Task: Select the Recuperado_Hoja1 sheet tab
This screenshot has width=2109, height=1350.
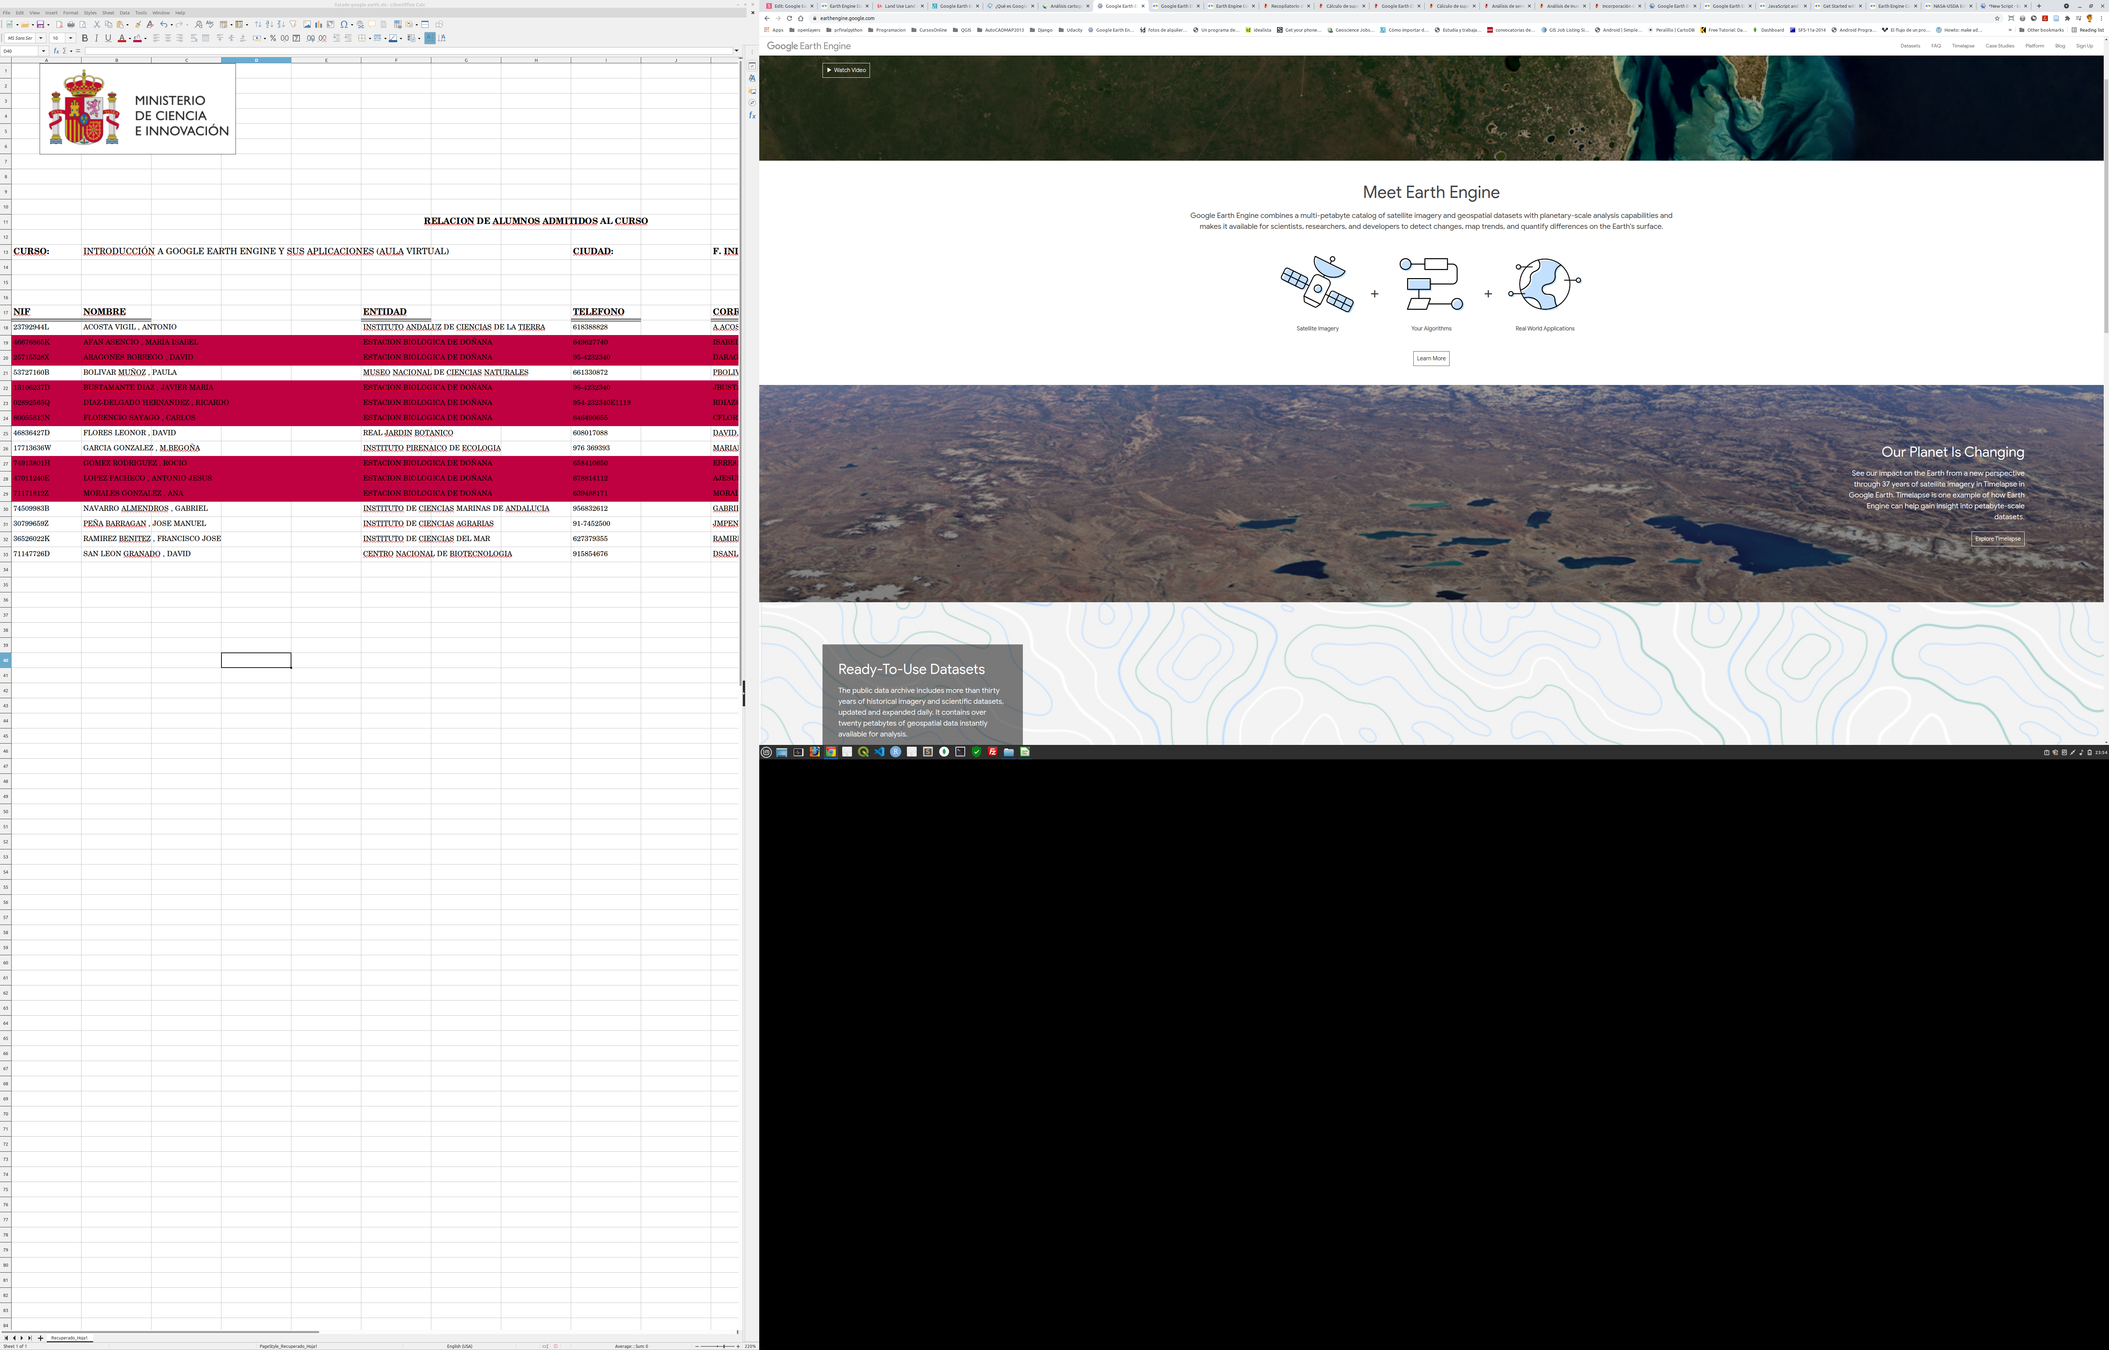Action: (70, 1337)
